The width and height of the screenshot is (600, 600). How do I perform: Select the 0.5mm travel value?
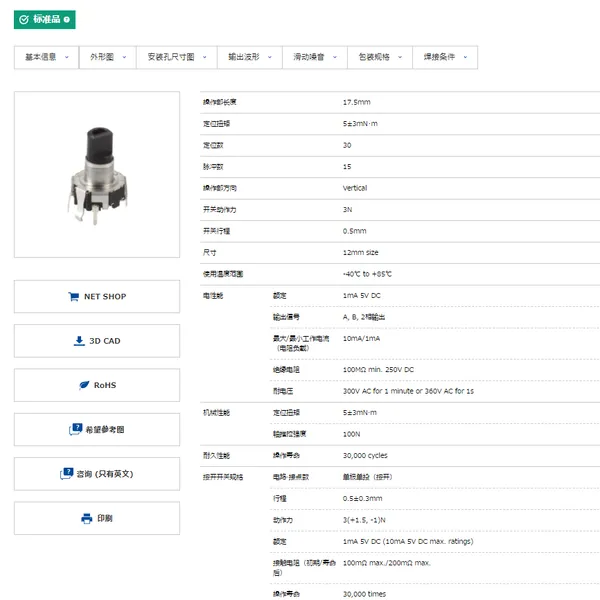[x=355, y=231]
